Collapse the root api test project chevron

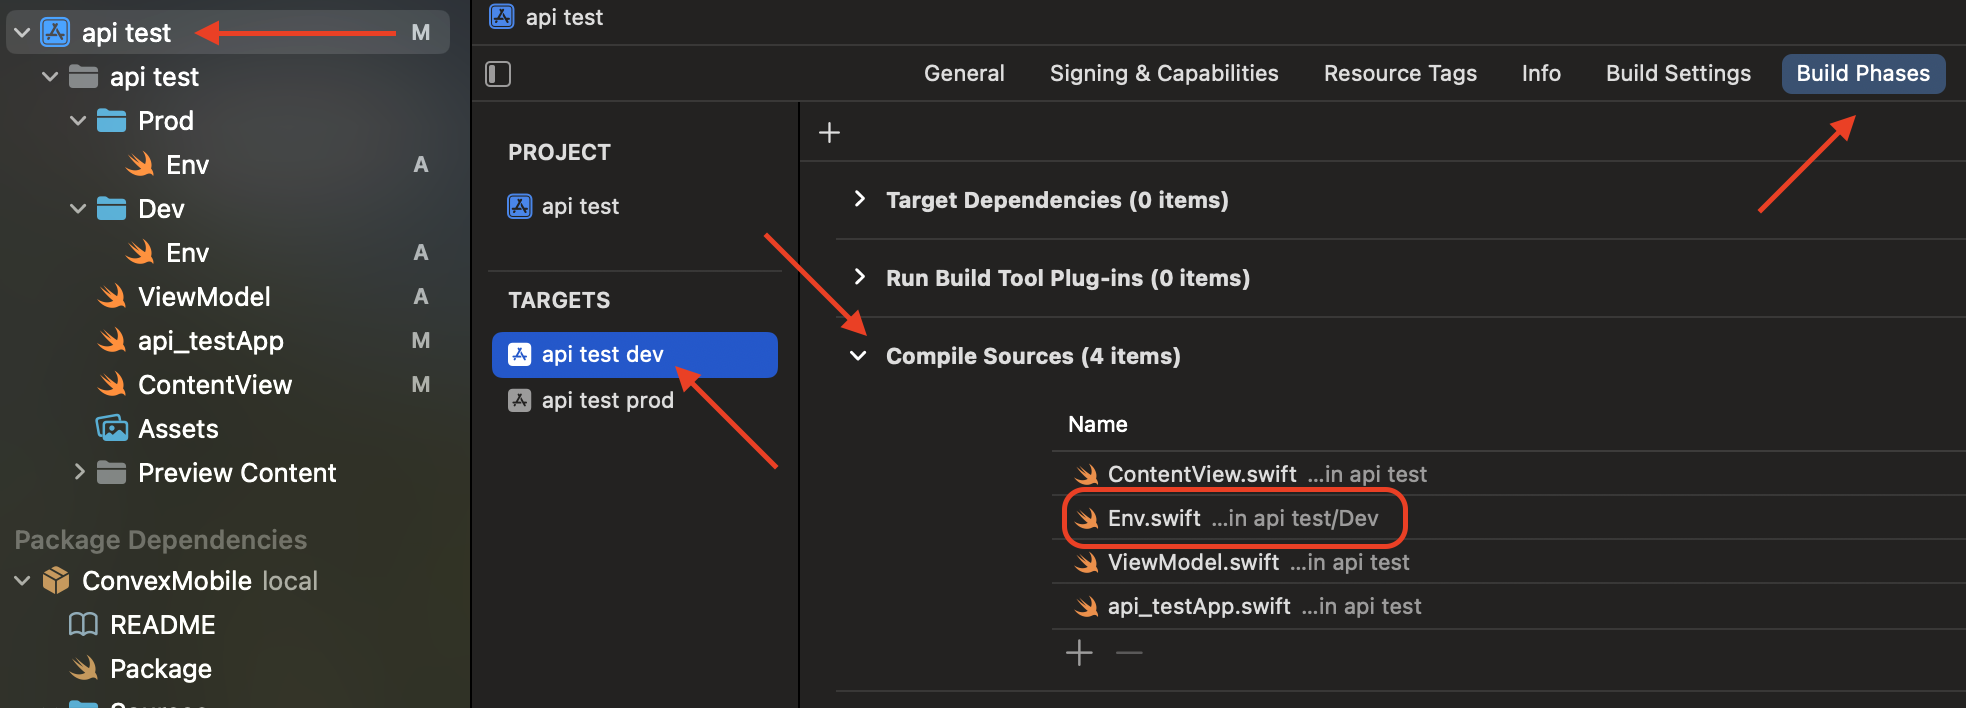coord(22,33)
